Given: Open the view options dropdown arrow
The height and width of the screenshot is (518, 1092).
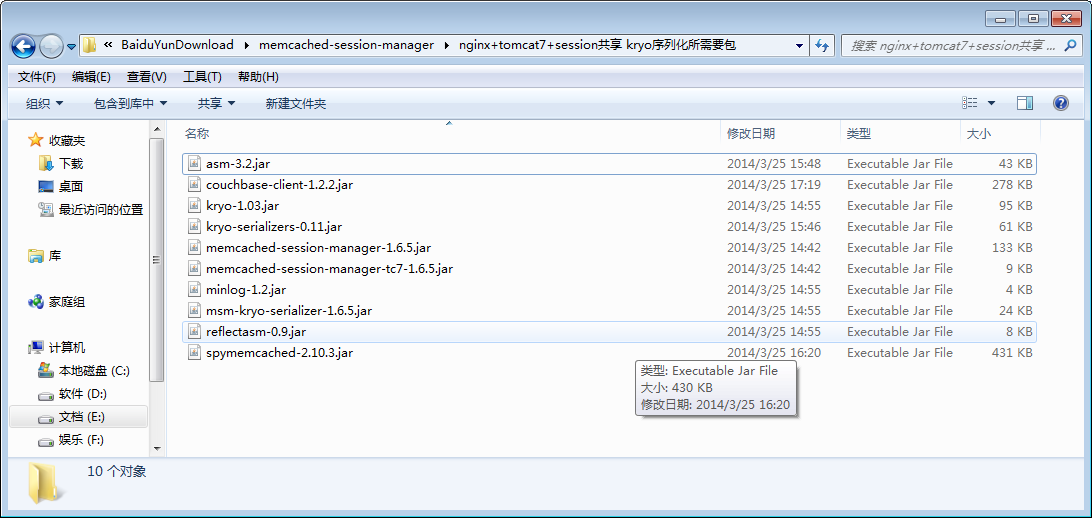Looking at the screenshot, I should pos(991,103).
